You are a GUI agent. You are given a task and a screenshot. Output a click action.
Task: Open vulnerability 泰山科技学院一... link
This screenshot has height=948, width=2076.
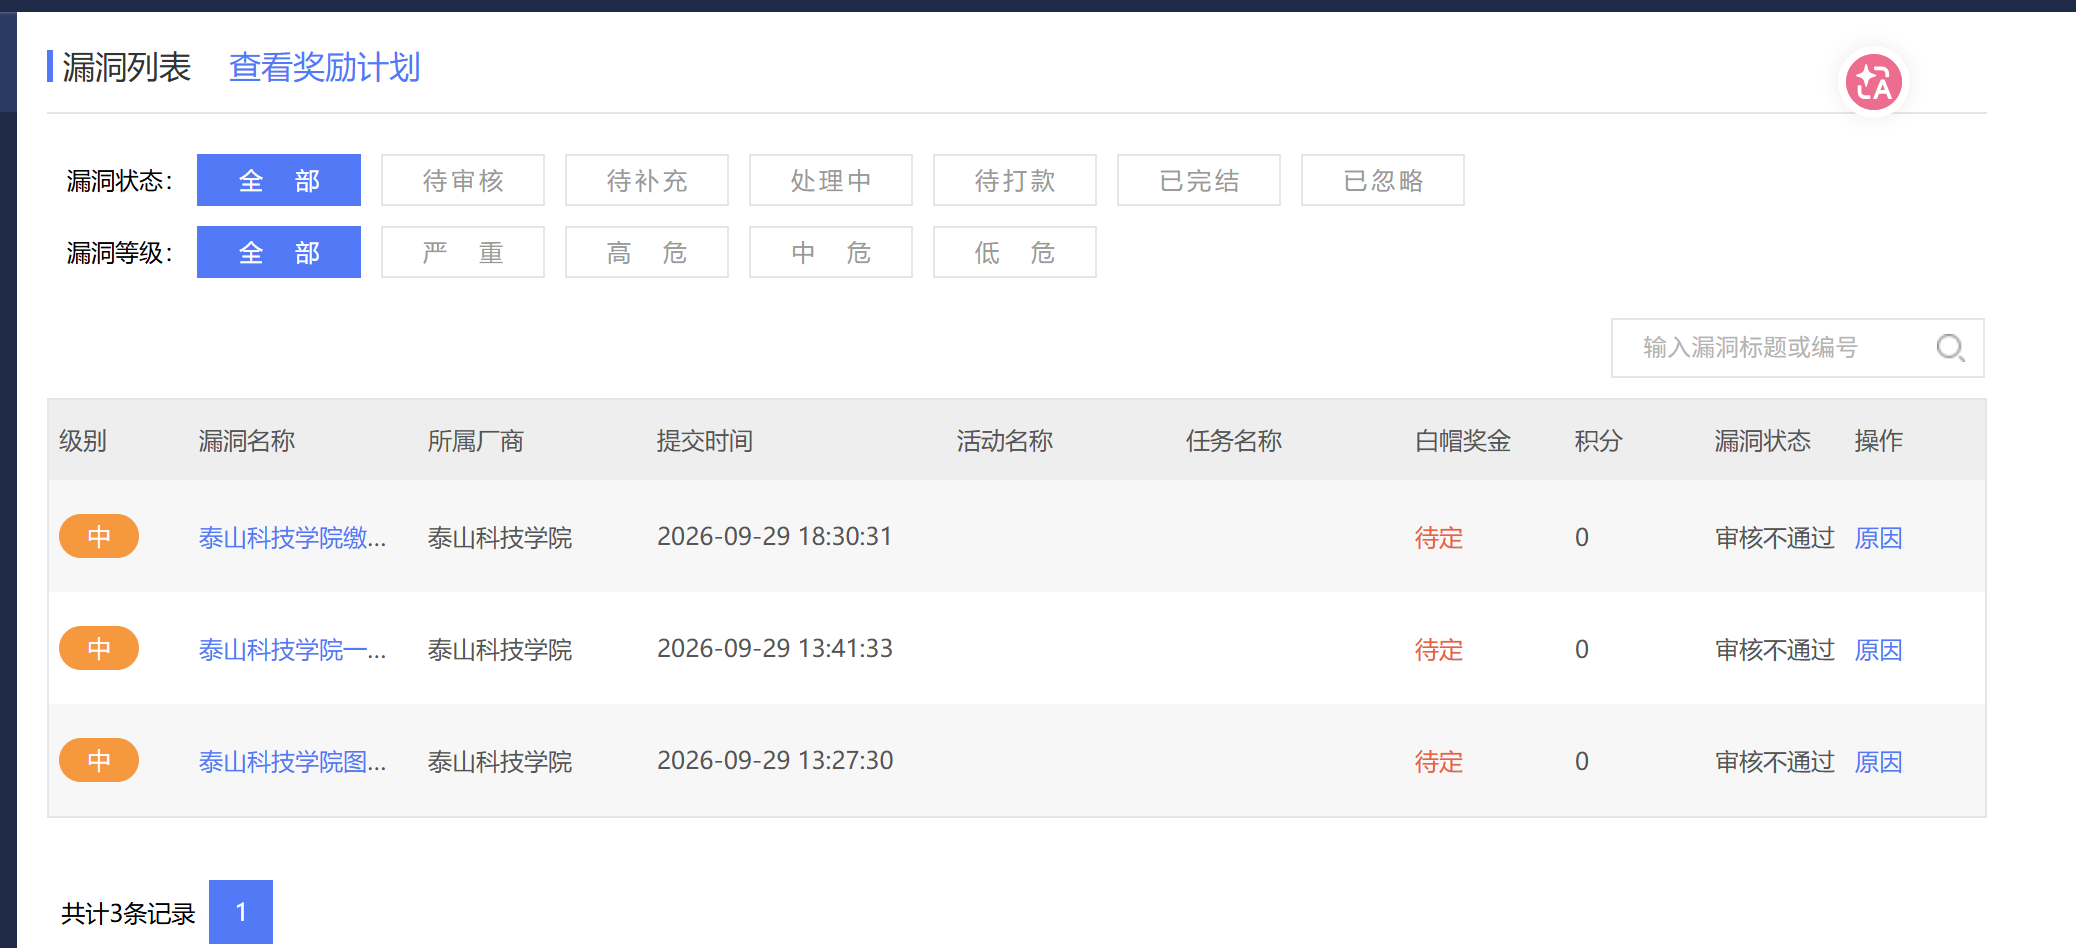pos(292,650)
